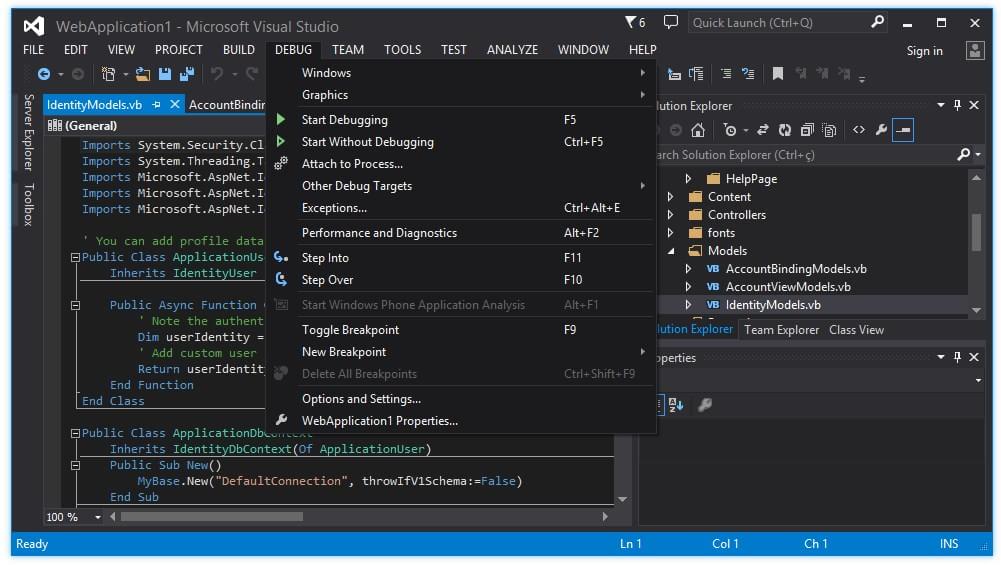Click the Comment Out Lines toolbar icon

click(726, 74)
